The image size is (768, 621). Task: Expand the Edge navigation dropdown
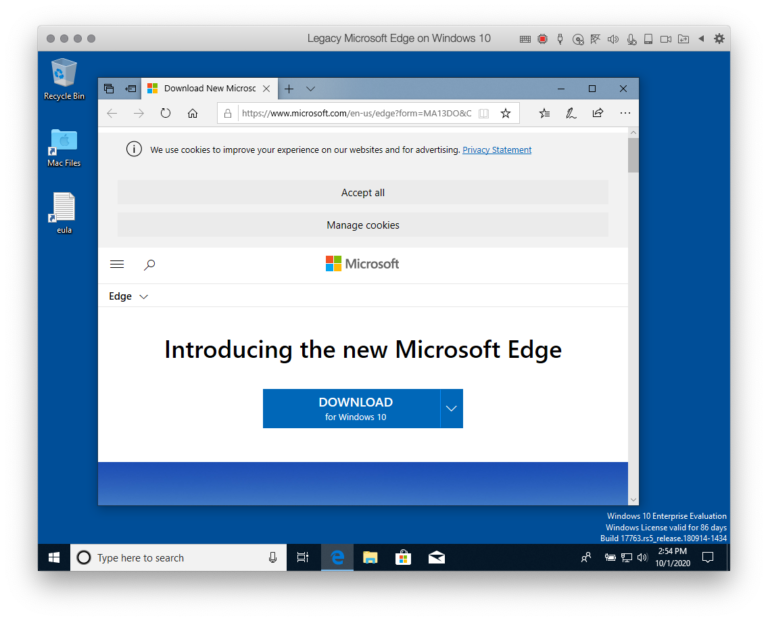[x=128, y=296]
